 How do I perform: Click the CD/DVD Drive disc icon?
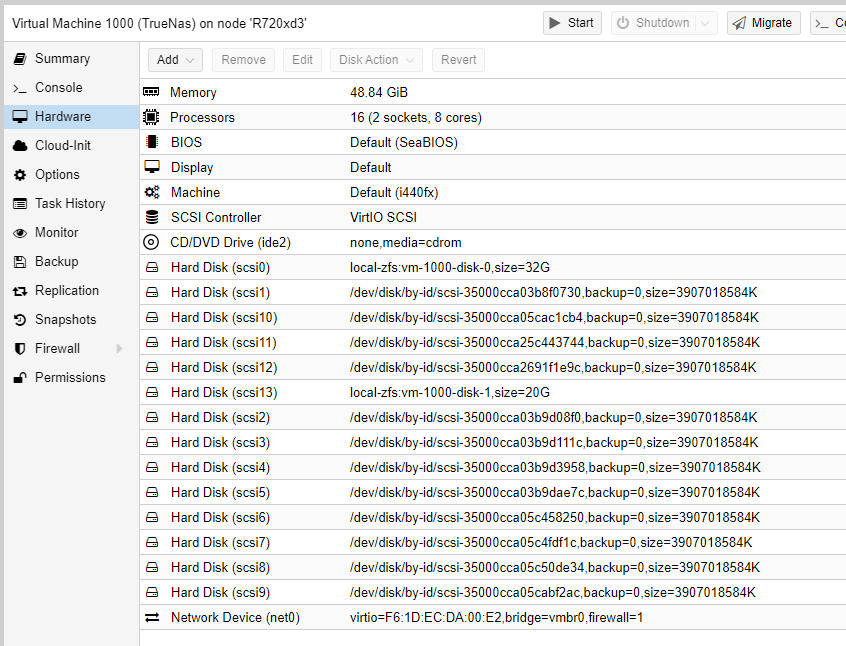tap(151, 242)
